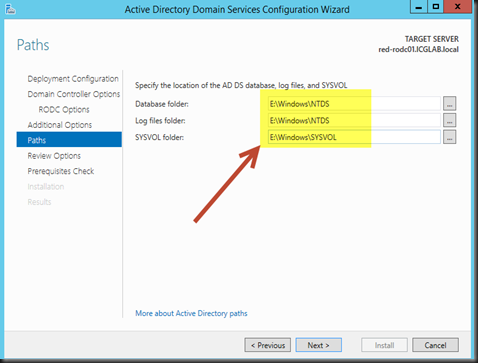Open Additional Options step
Image resolution: width=478 pixels, height=363 pixels.
[60, 125]
